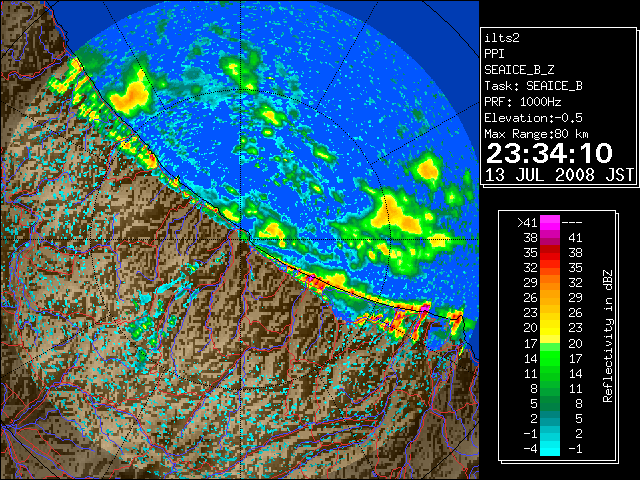The height and width of the screenshot is (480, 640).
Task: Click the 'PPI' scan type text
Action: click(x=494, y=54)
